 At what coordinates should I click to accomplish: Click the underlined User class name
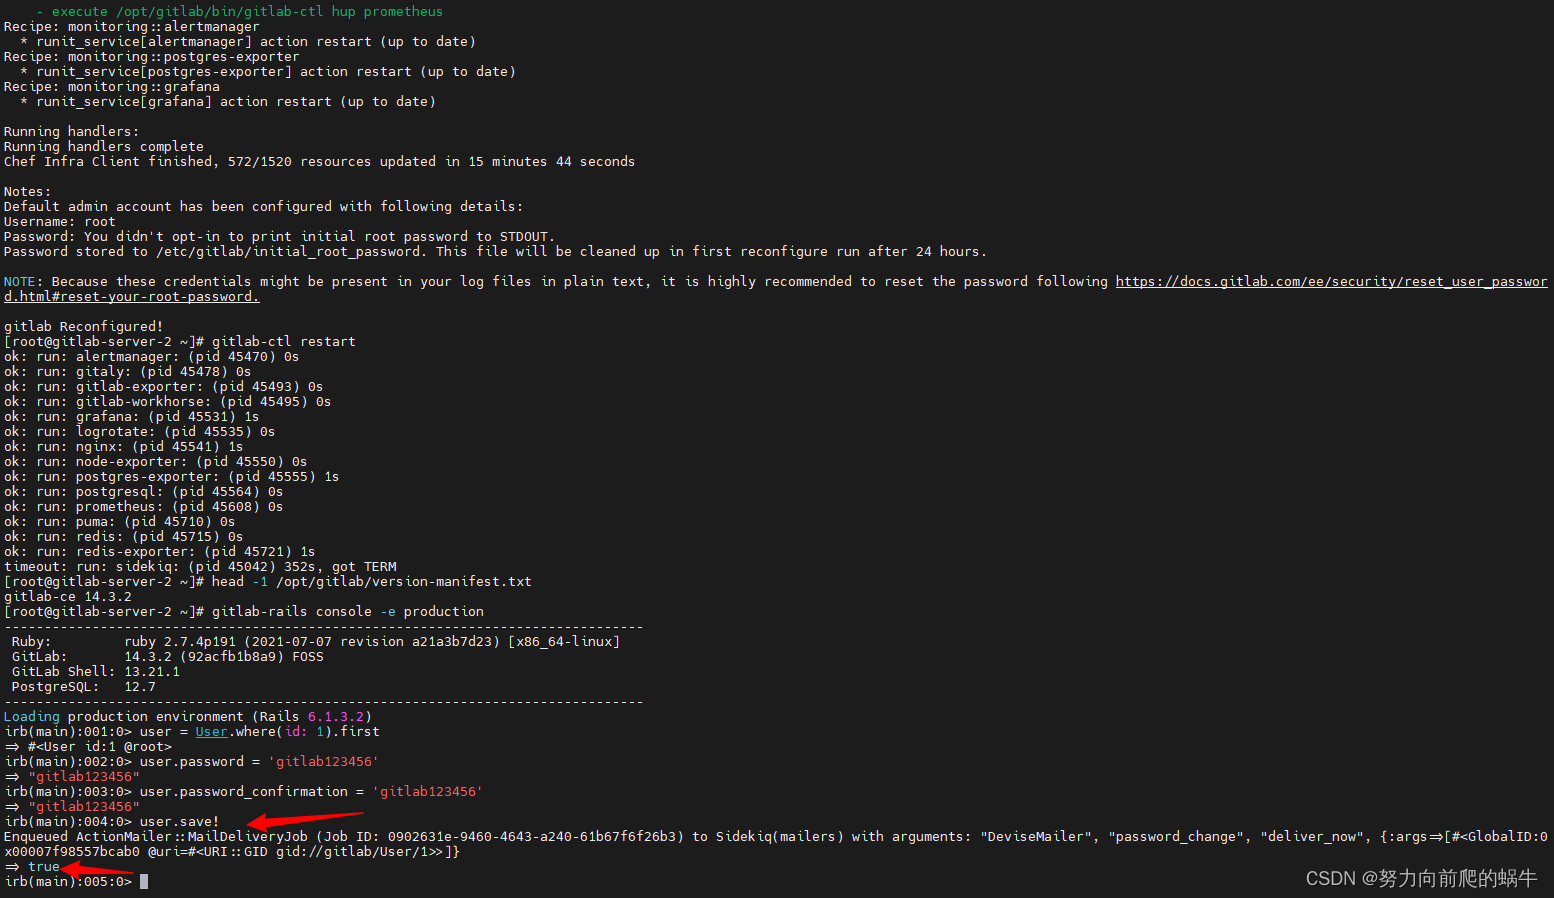211,732
